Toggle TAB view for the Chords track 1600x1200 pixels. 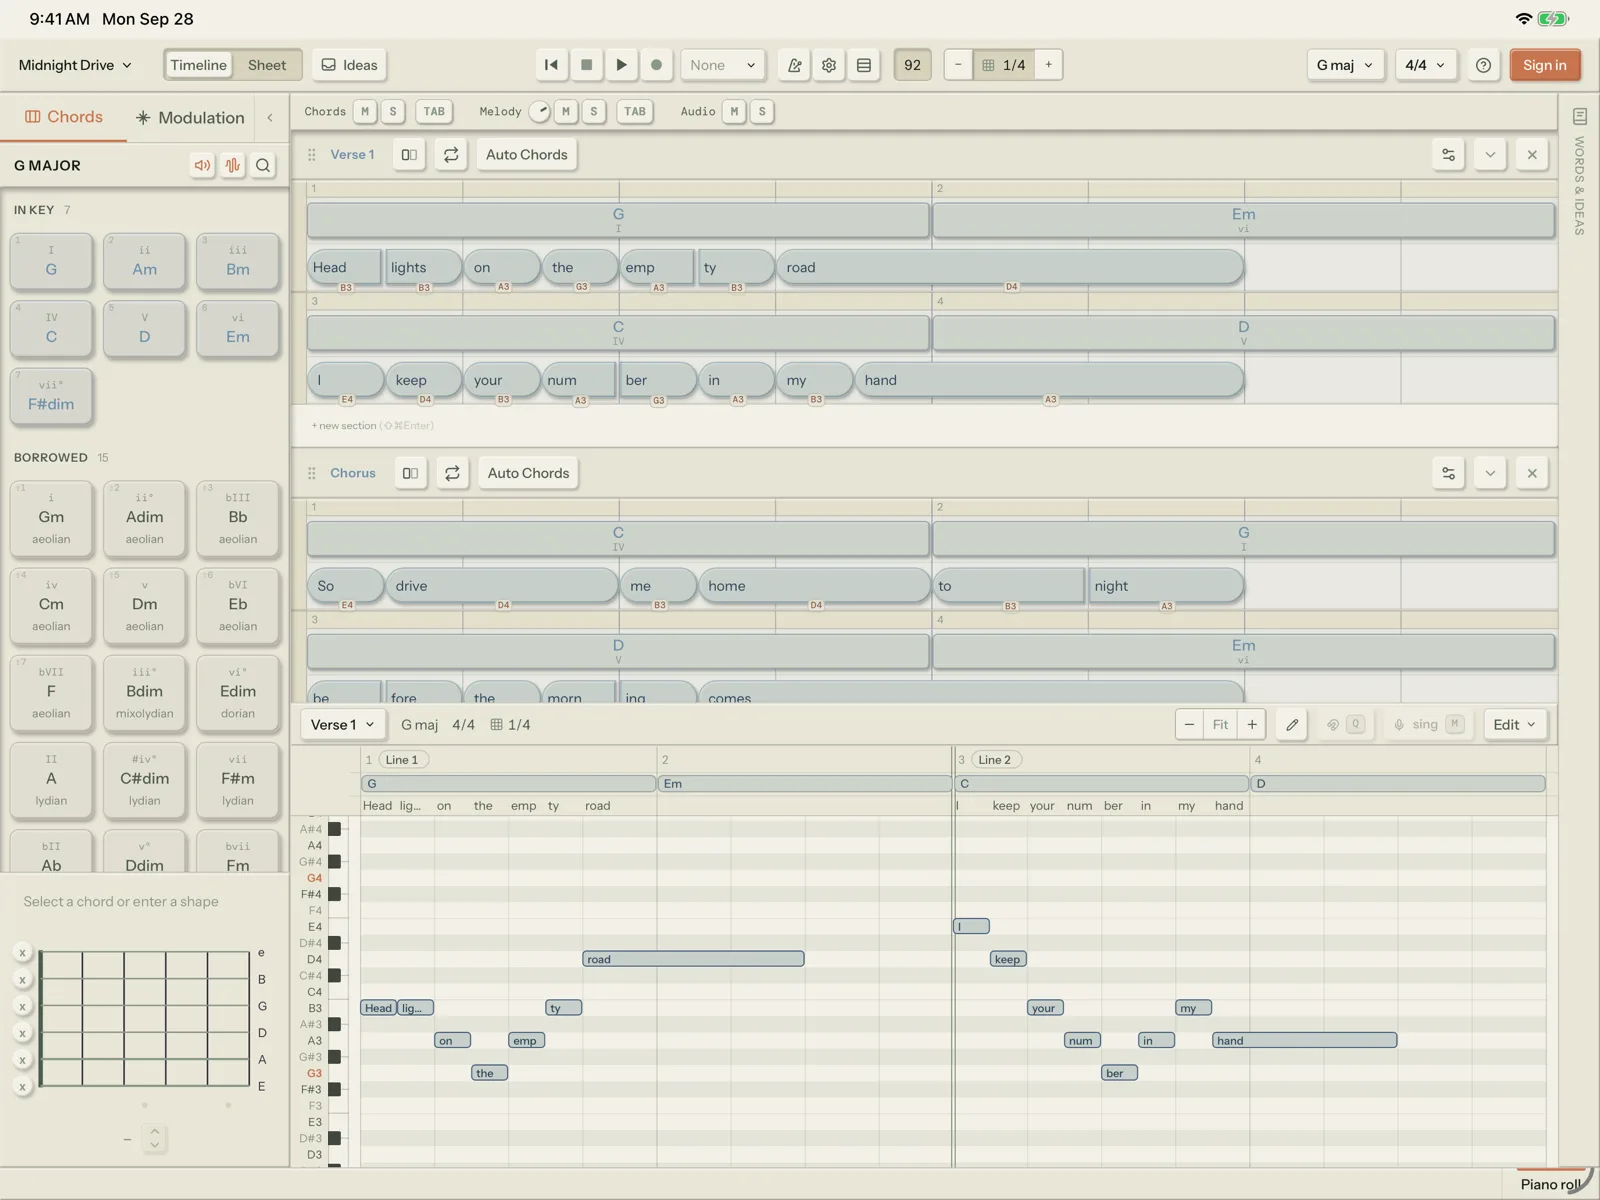point(434,111)
